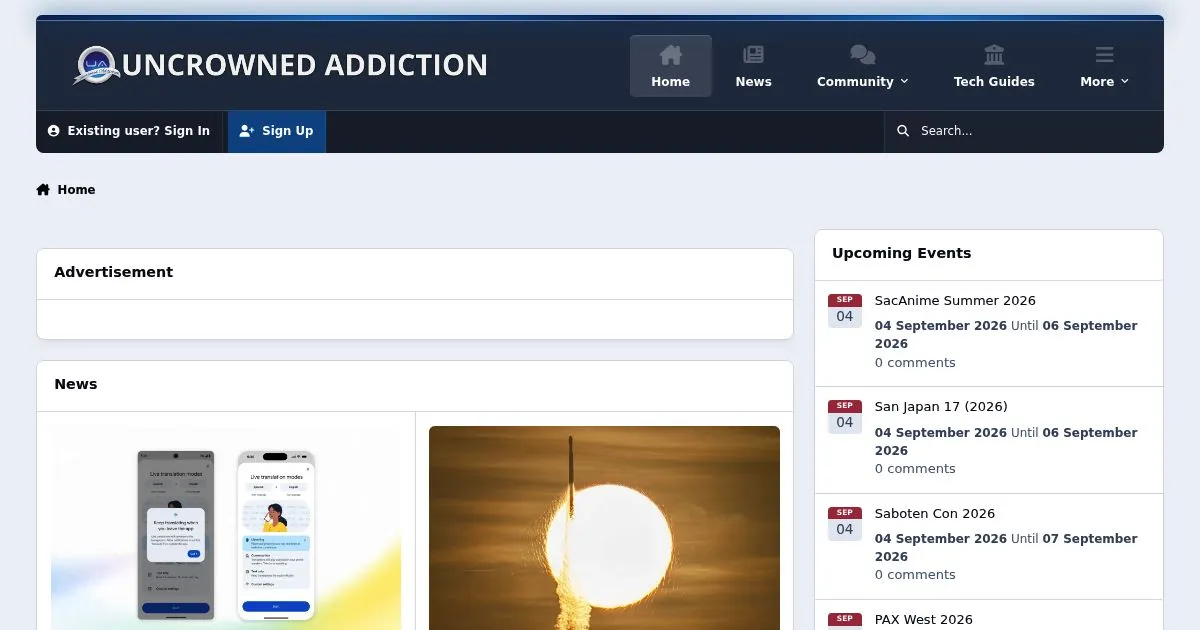Open the Saboten Con 2026 event

pyautogui.click(x=935, y=514)
